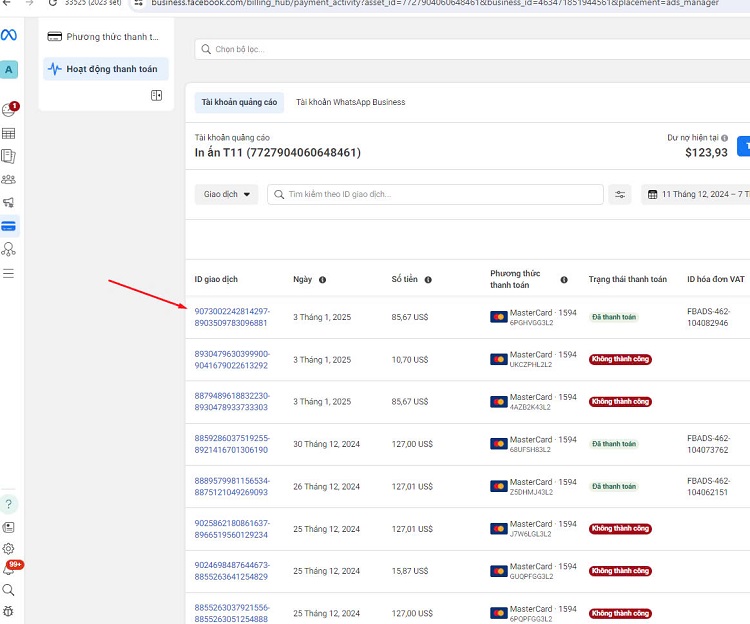Open the all tools hamburger menu

click(9, 273)
